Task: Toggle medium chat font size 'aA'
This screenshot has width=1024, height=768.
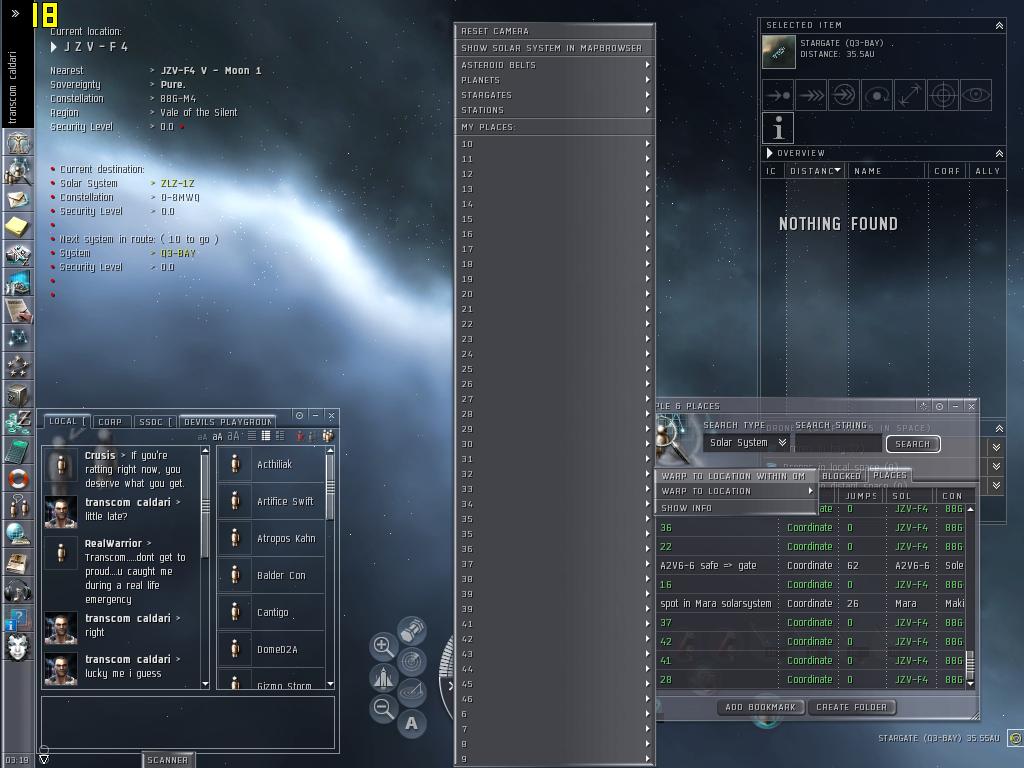Action: point(217,437)
